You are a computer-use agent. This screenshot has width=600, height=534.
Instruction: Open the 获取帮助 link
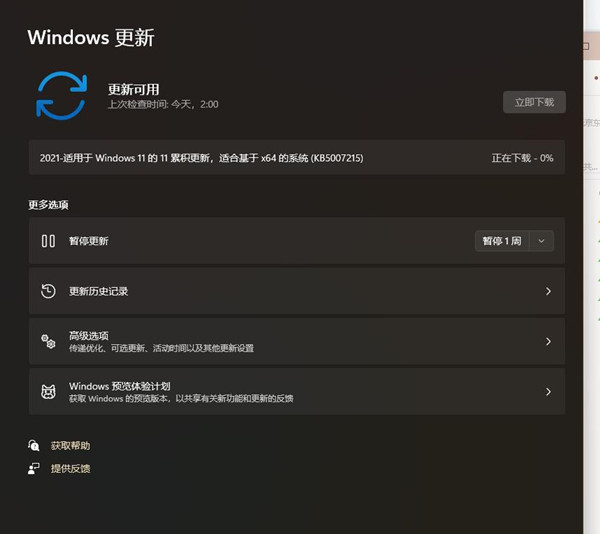(70, 445)
